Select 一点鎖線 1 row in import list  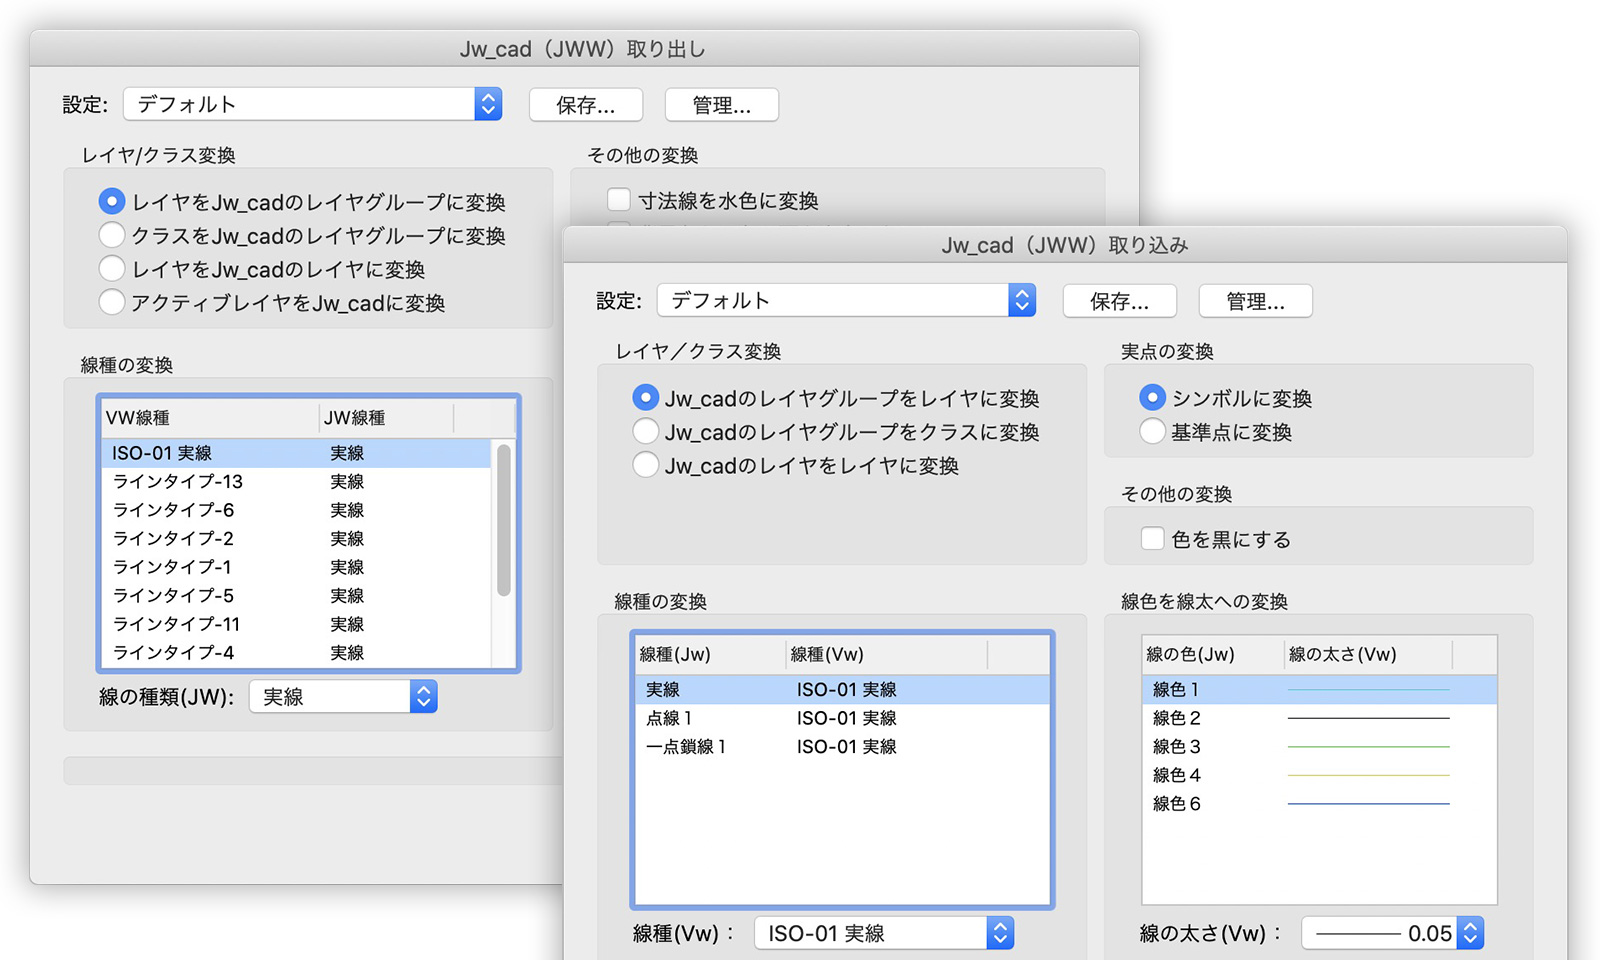842,746
